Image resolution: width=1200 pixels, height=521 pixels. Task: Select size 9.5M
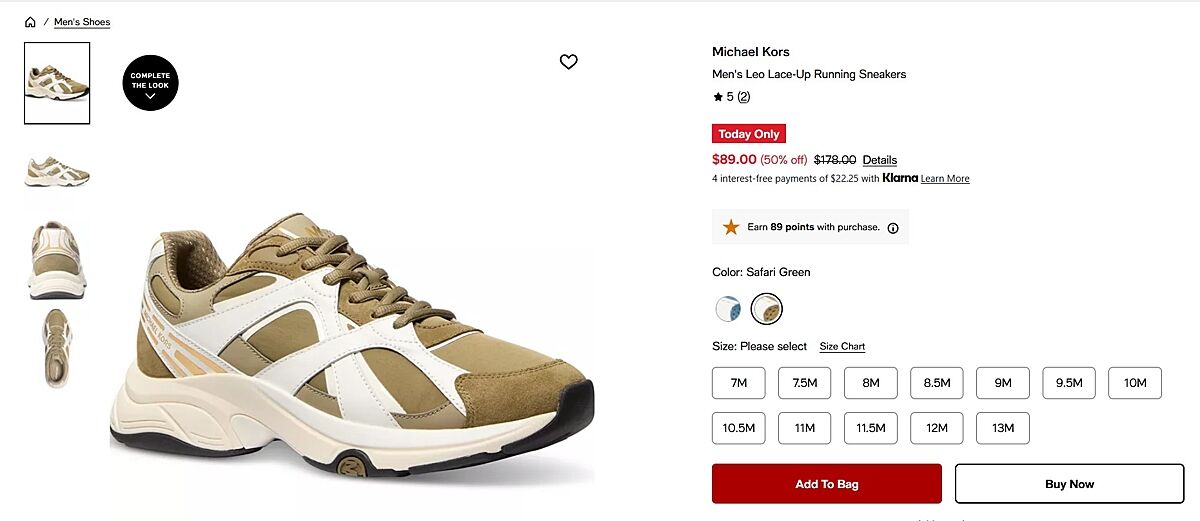tap(1069, 383)
